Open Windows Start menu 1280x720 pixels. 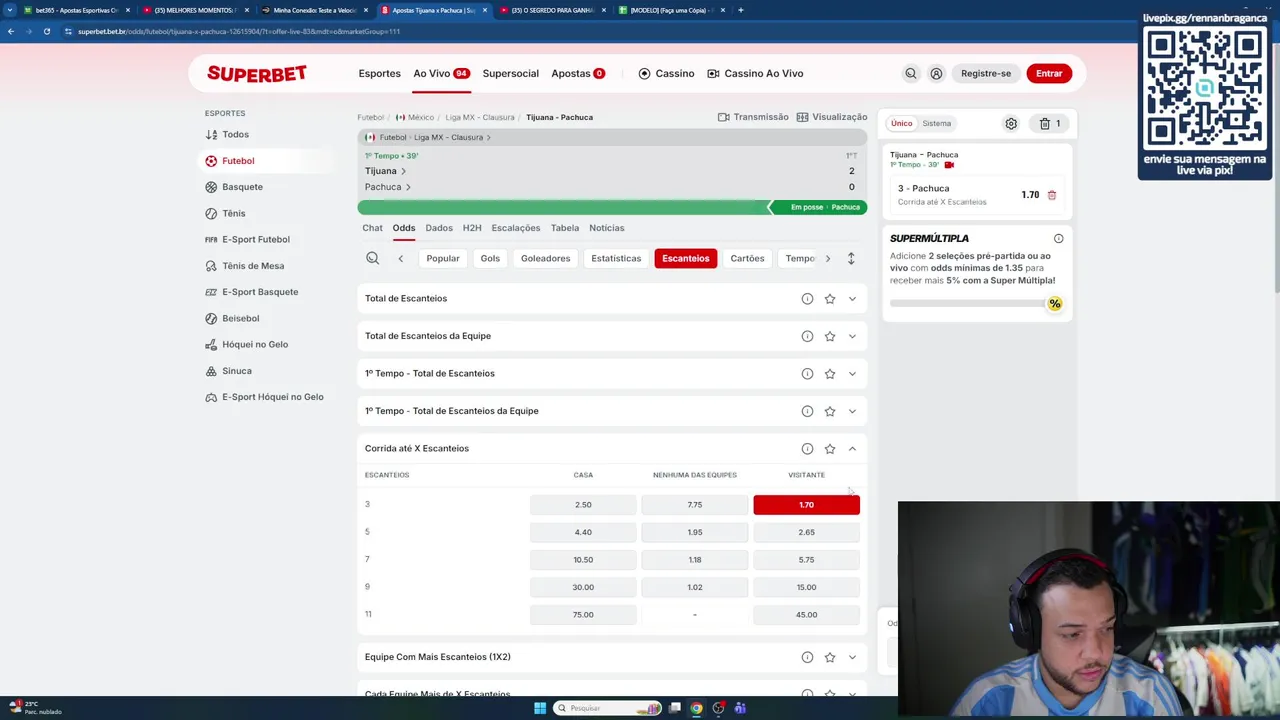click(x=540, y=708)
